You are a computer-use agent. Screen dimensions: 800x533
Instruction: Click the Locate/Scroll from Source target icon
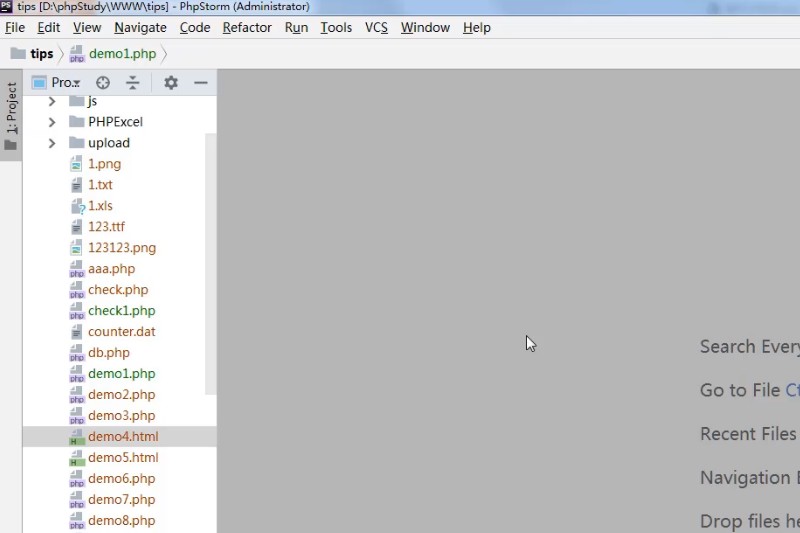point(103,83)
